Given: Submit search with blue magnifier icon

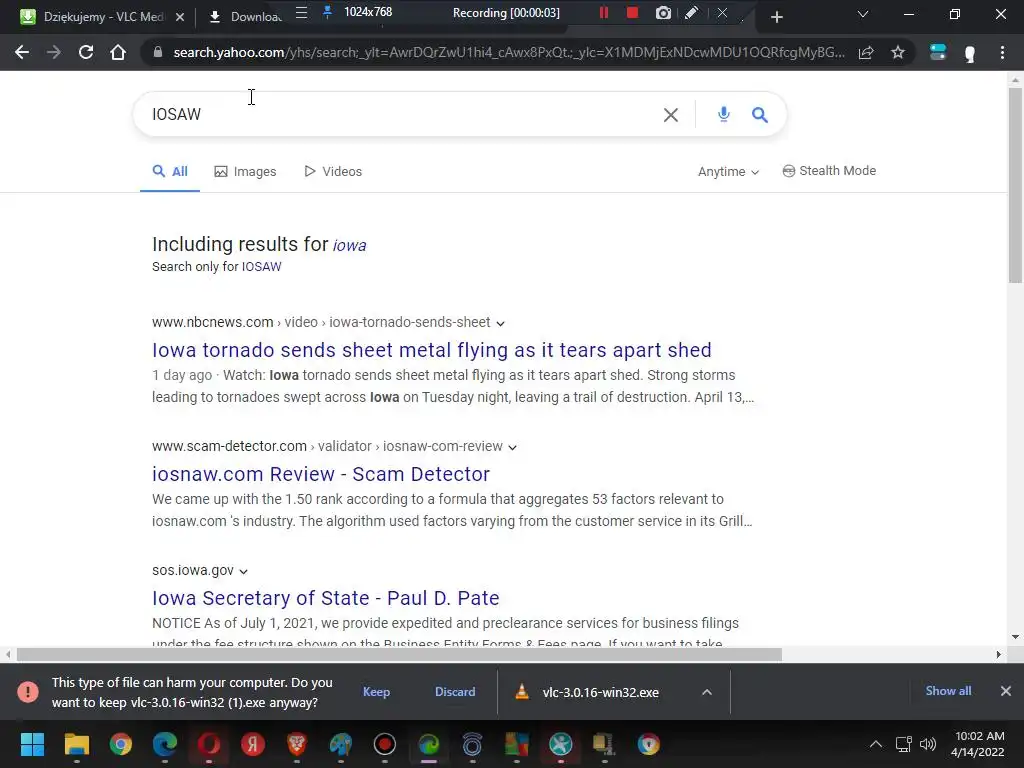Looking at the screenshot, I should (760, 115).
